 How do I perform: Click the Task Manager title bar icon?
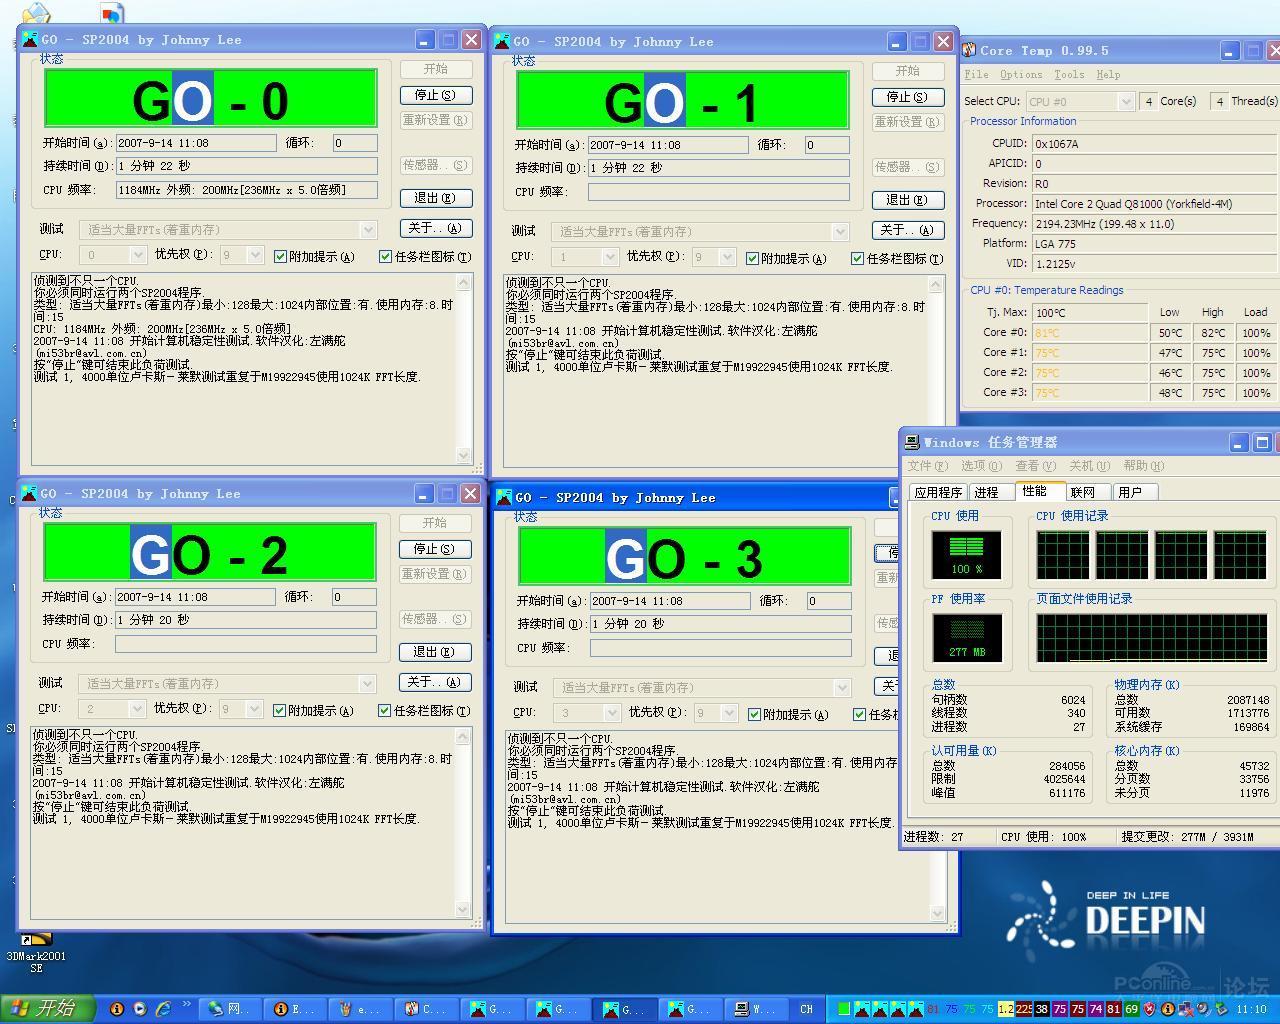912,442
